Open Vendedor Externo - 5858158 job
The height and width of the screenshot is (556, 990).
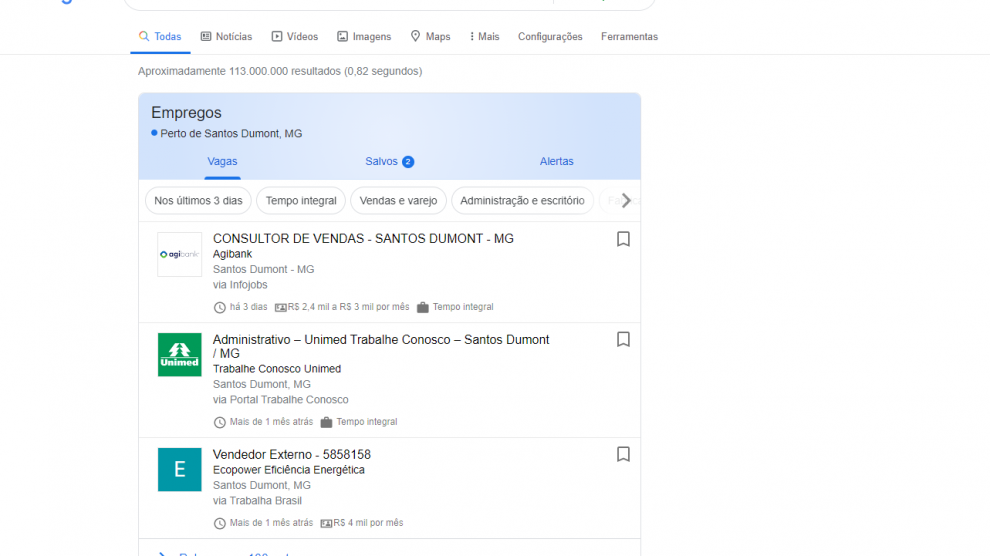(292, 454)
